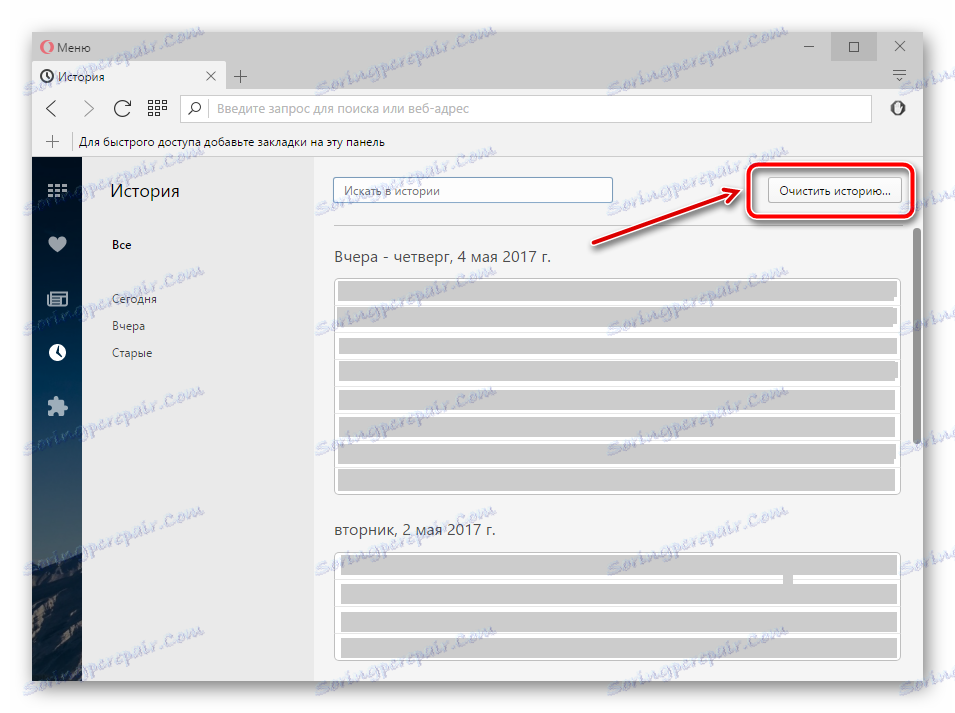Open the shield icon right of address bar
Screen dimensions: 955x713
click(x=898, y=108)
